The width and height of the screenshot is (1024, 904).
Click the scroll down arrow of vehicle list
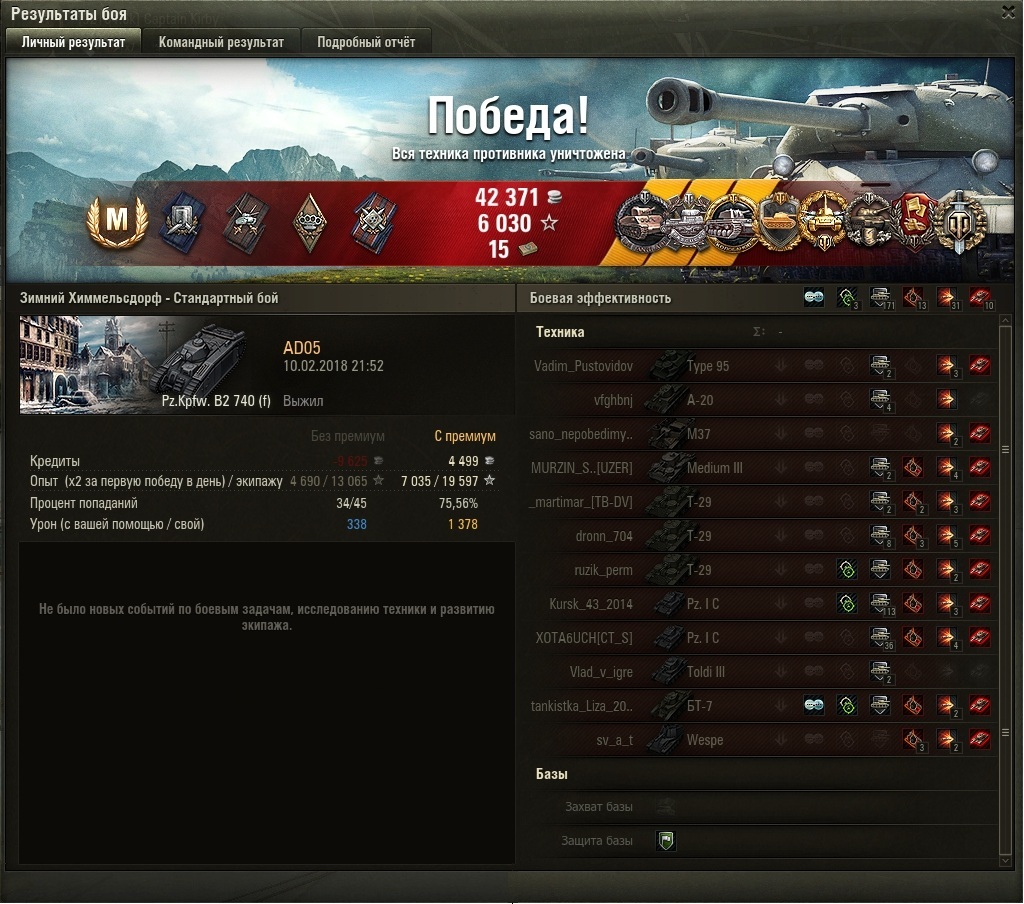click(1005, 862)
